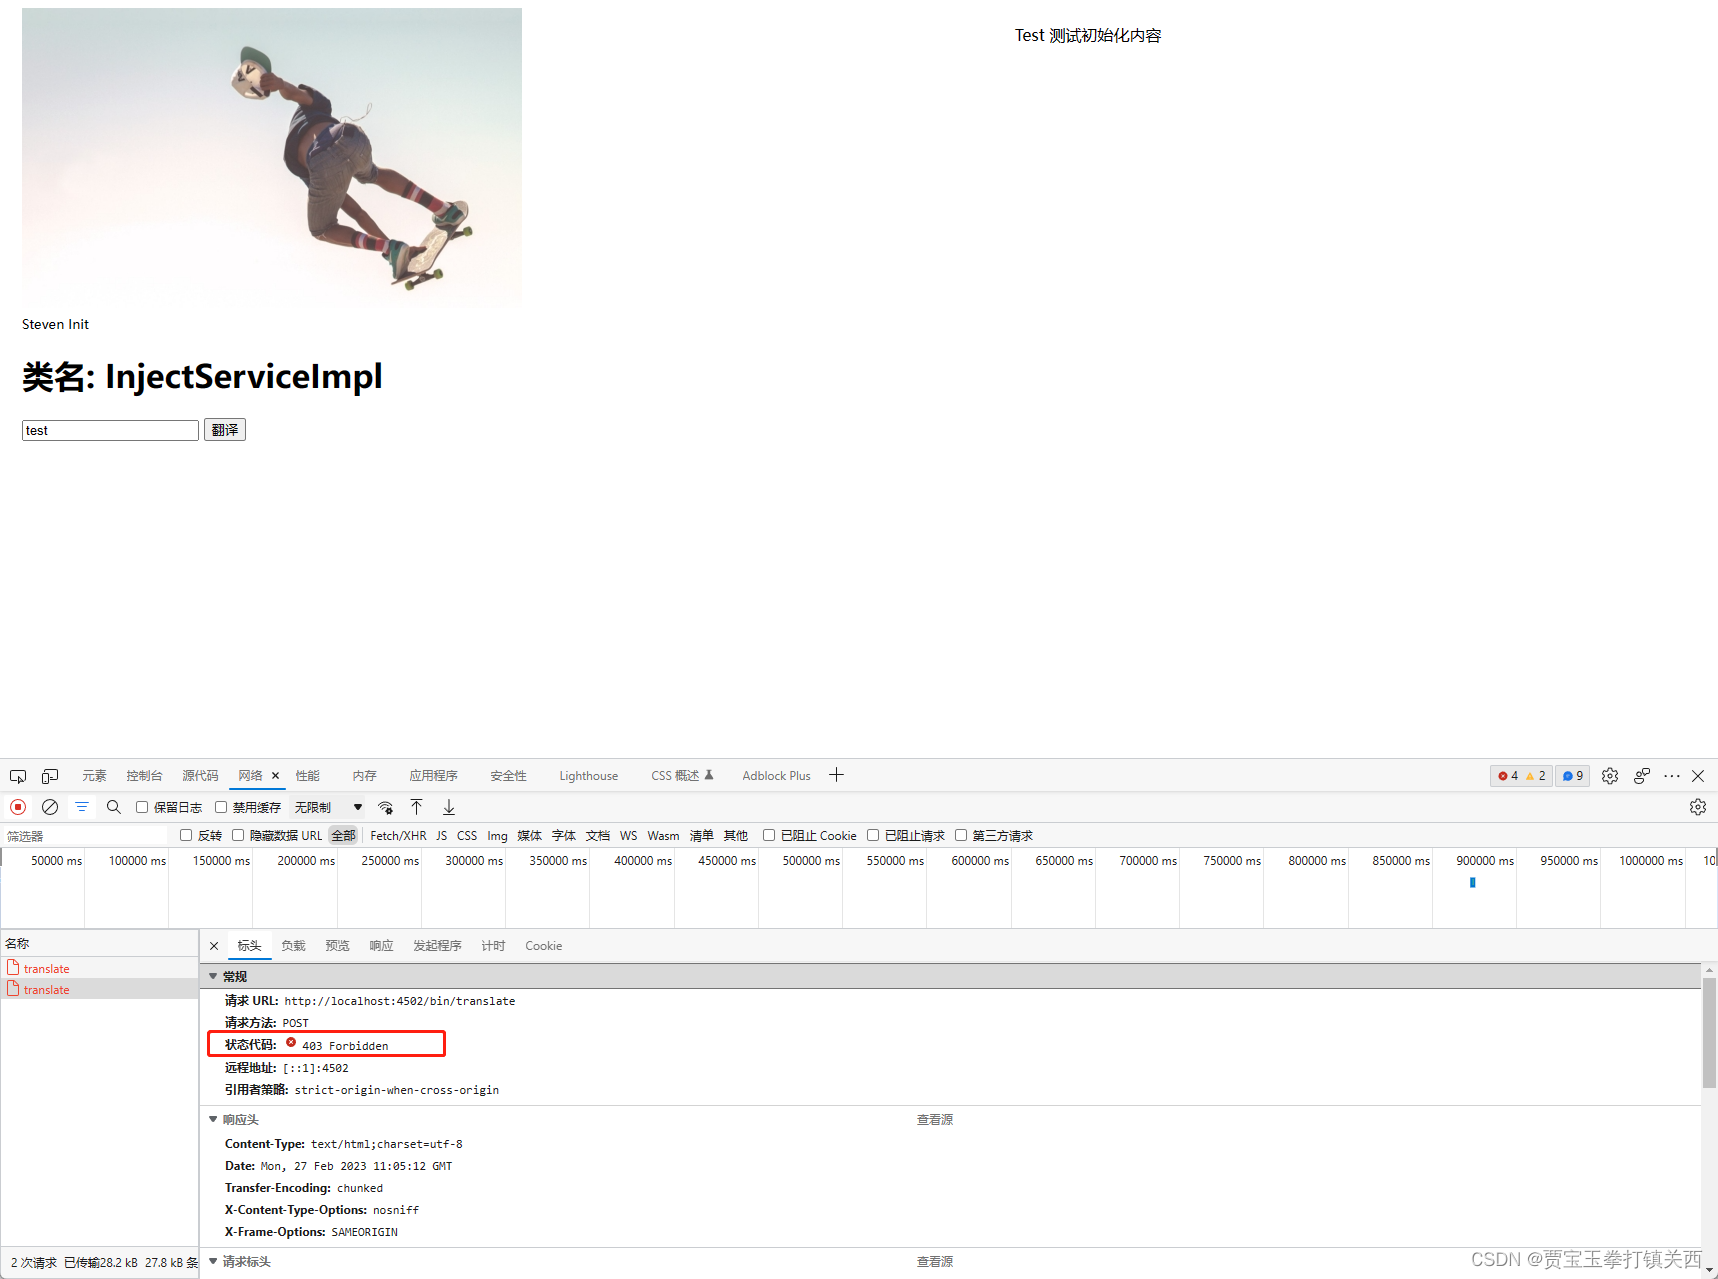Screen dimensions: 1718x1279
Task: Filter requests by Fetch/XHR
Action: point(398,836)
